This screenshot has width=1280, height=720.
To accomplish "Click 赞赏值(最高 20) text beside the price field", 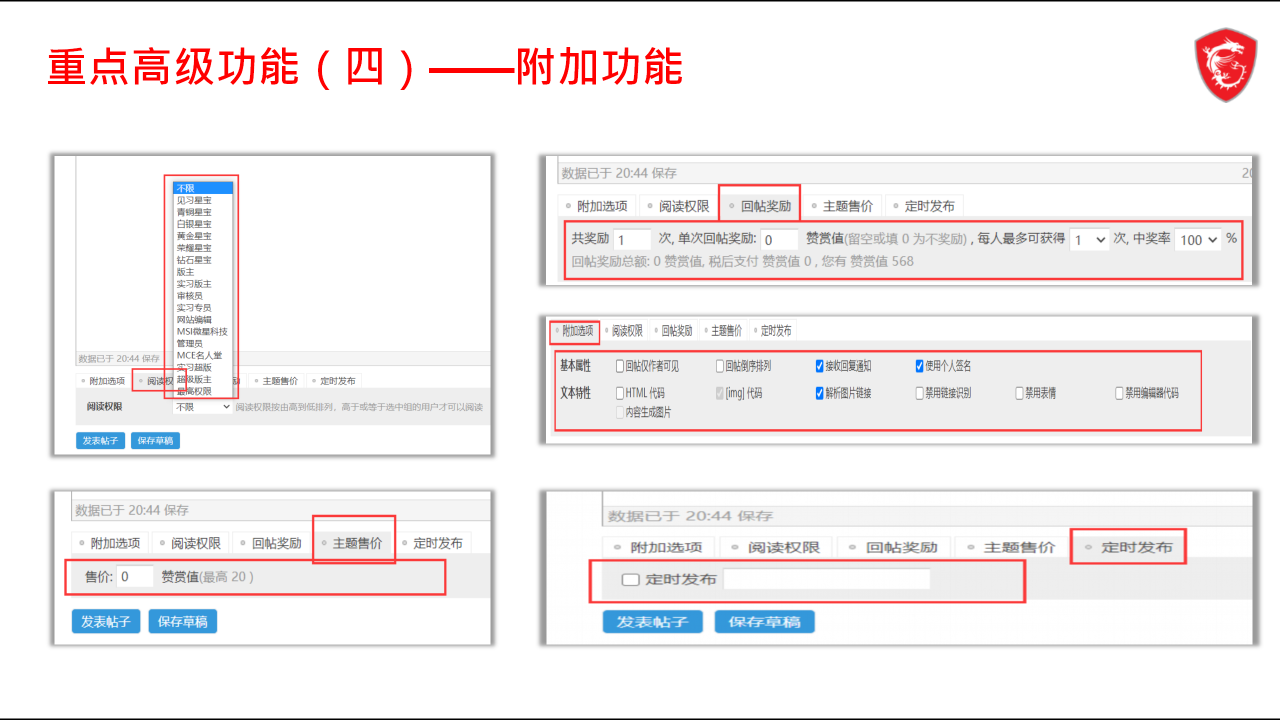I will click(x=207, y=577).
